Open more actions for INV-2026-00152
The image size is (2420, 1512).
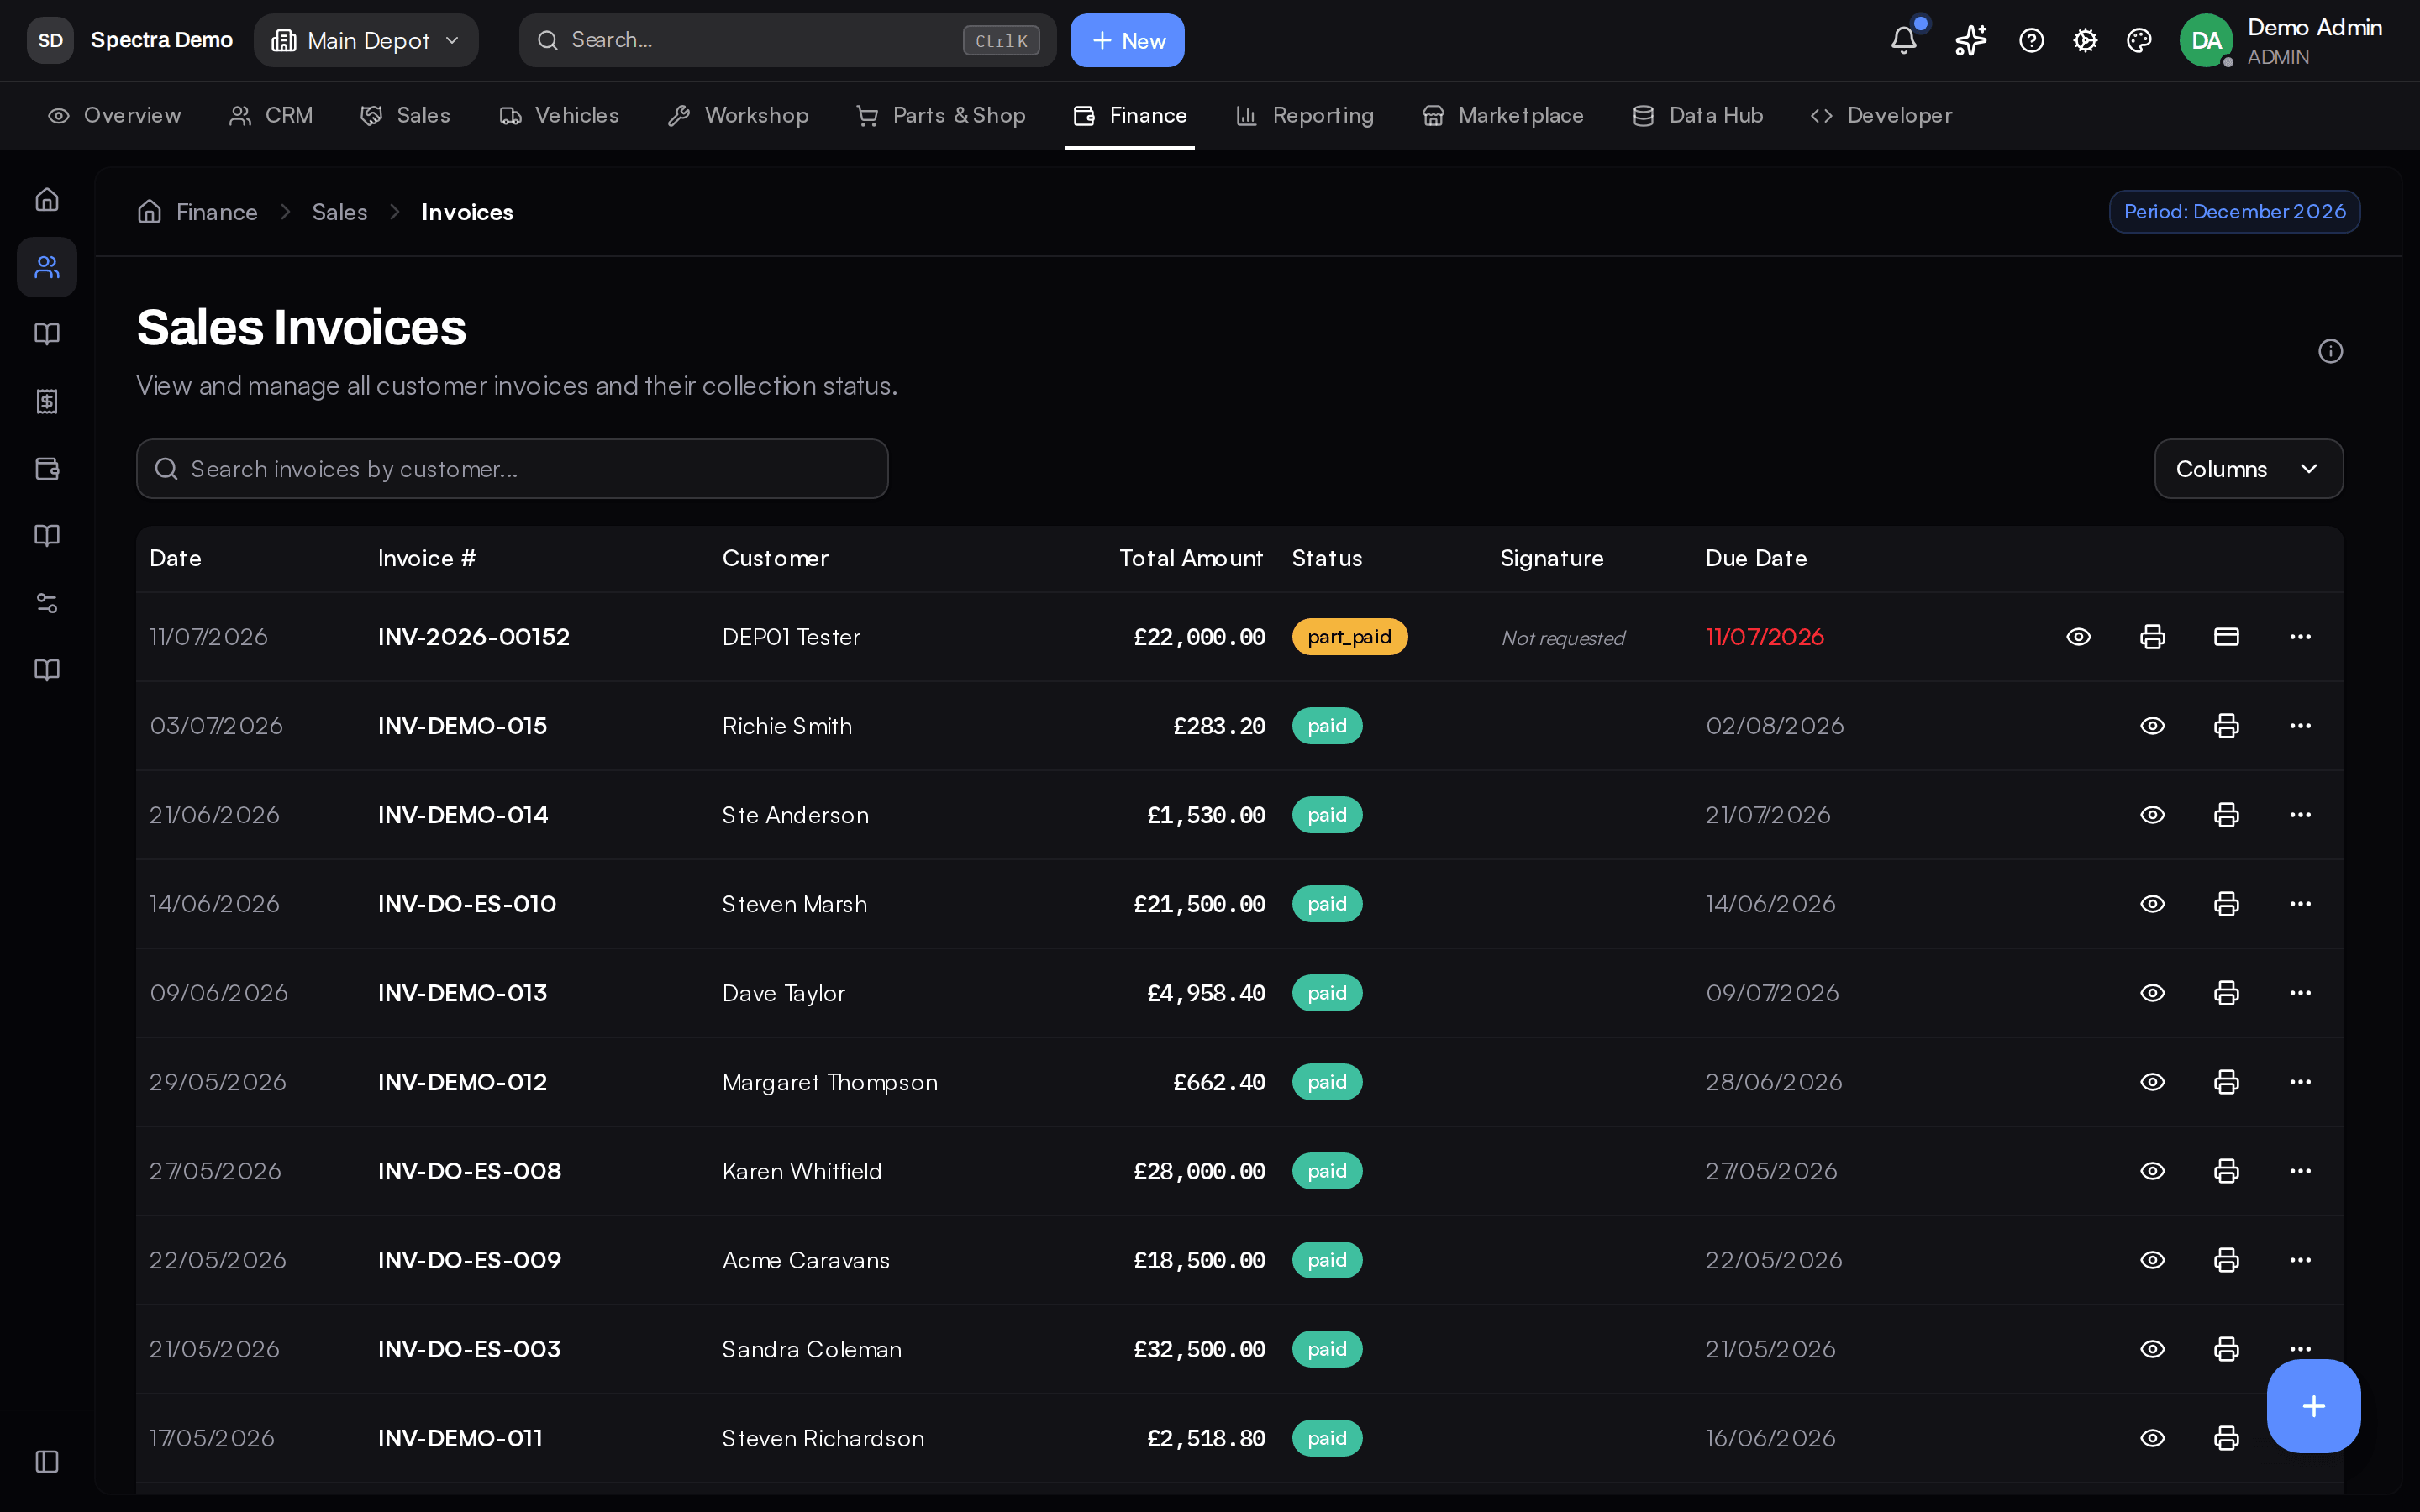click(2300, 637)
